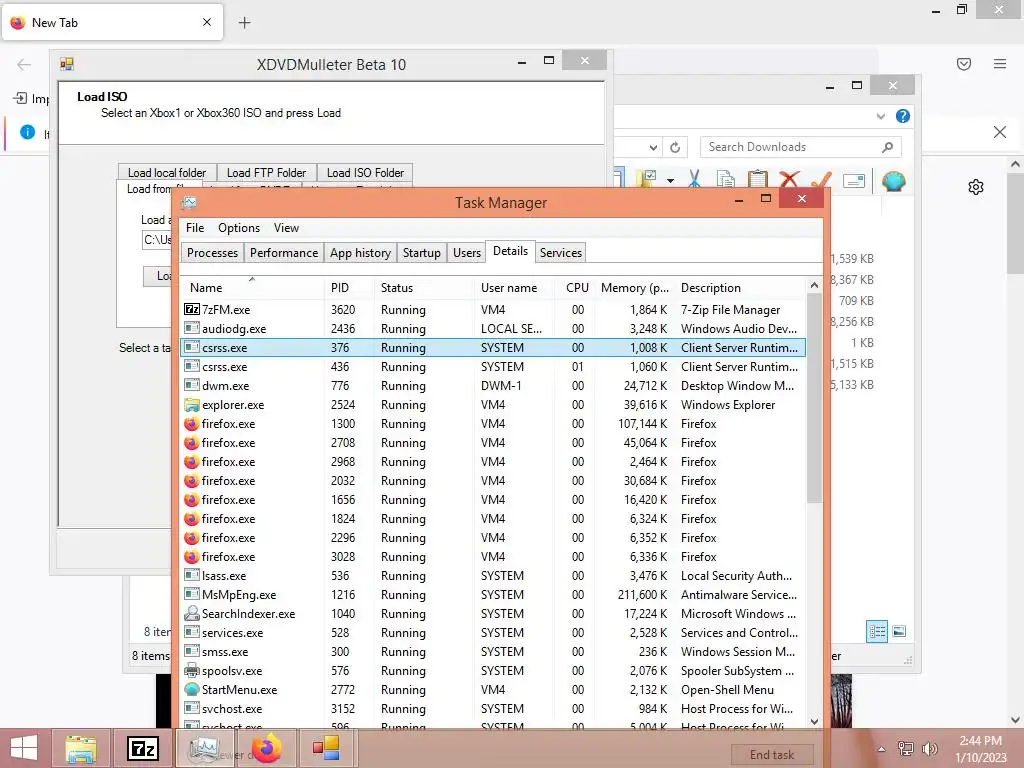This screenshot has width=1024, height=768.
Task: Open the Options menu in Task Manager
Action: (239, 228)
